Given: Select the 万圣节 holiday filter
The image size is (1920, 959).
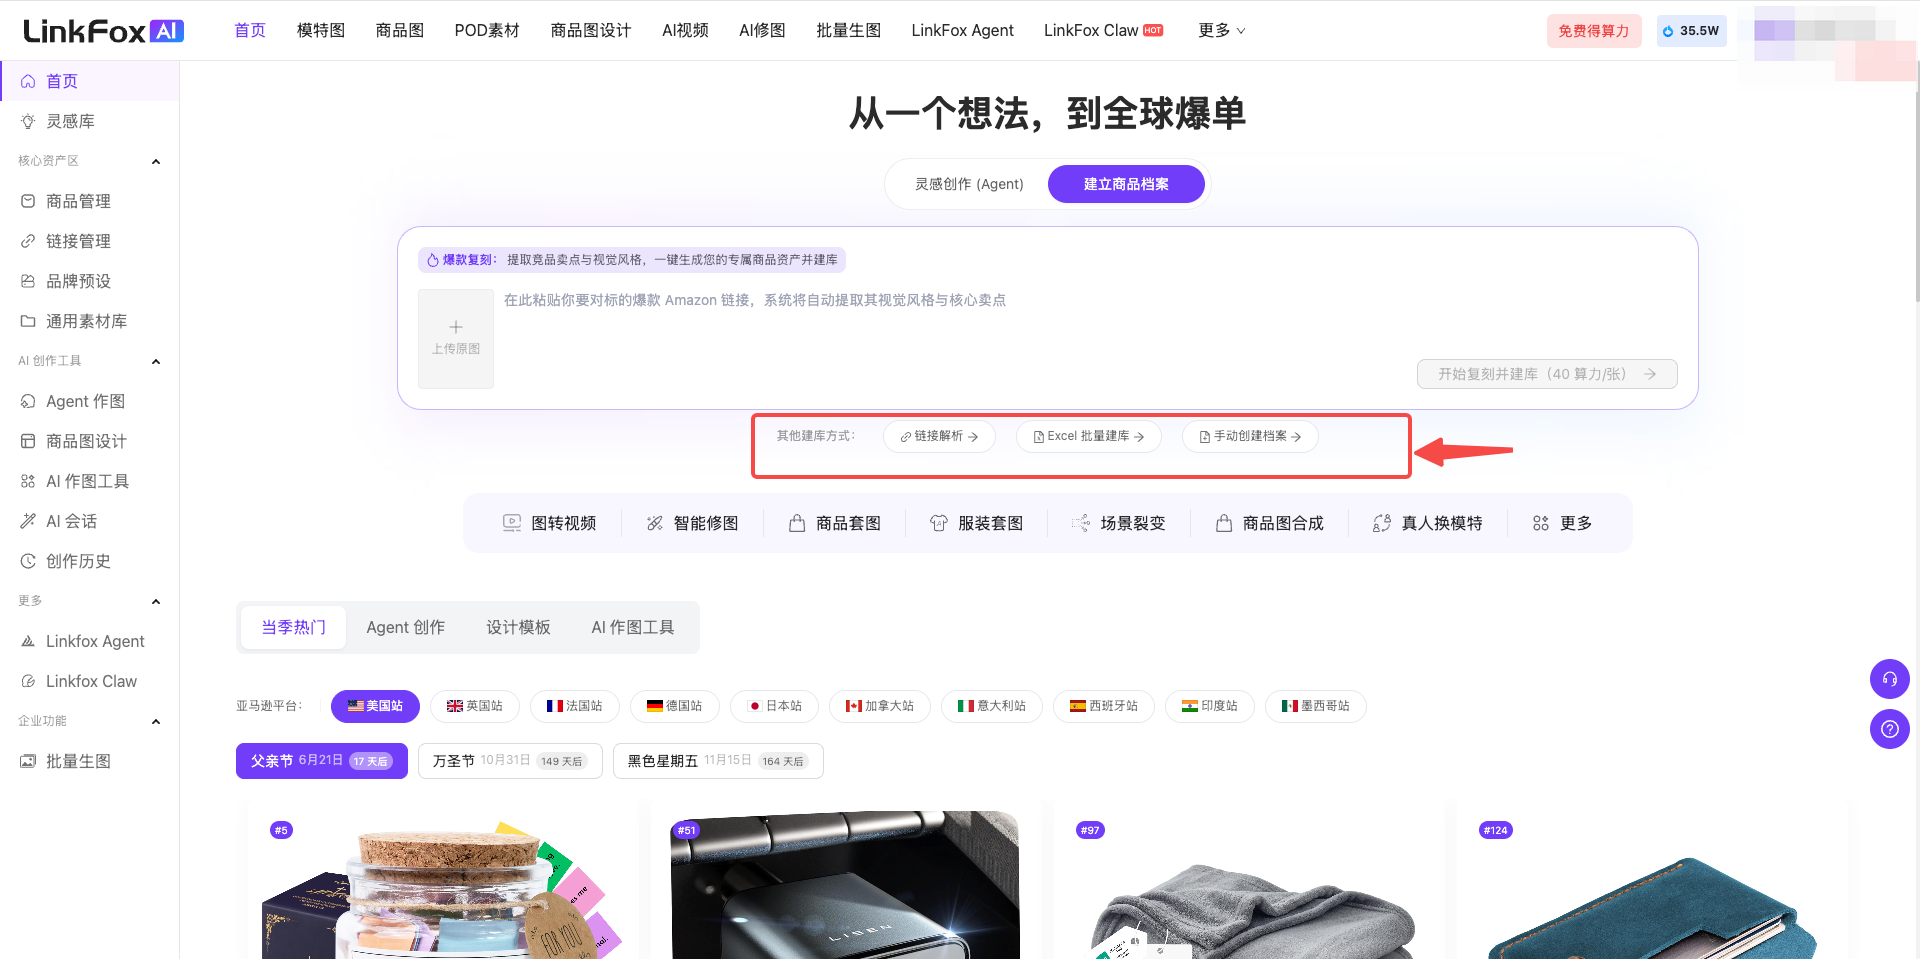Looking at the screenshot, I should coord(510,761).
